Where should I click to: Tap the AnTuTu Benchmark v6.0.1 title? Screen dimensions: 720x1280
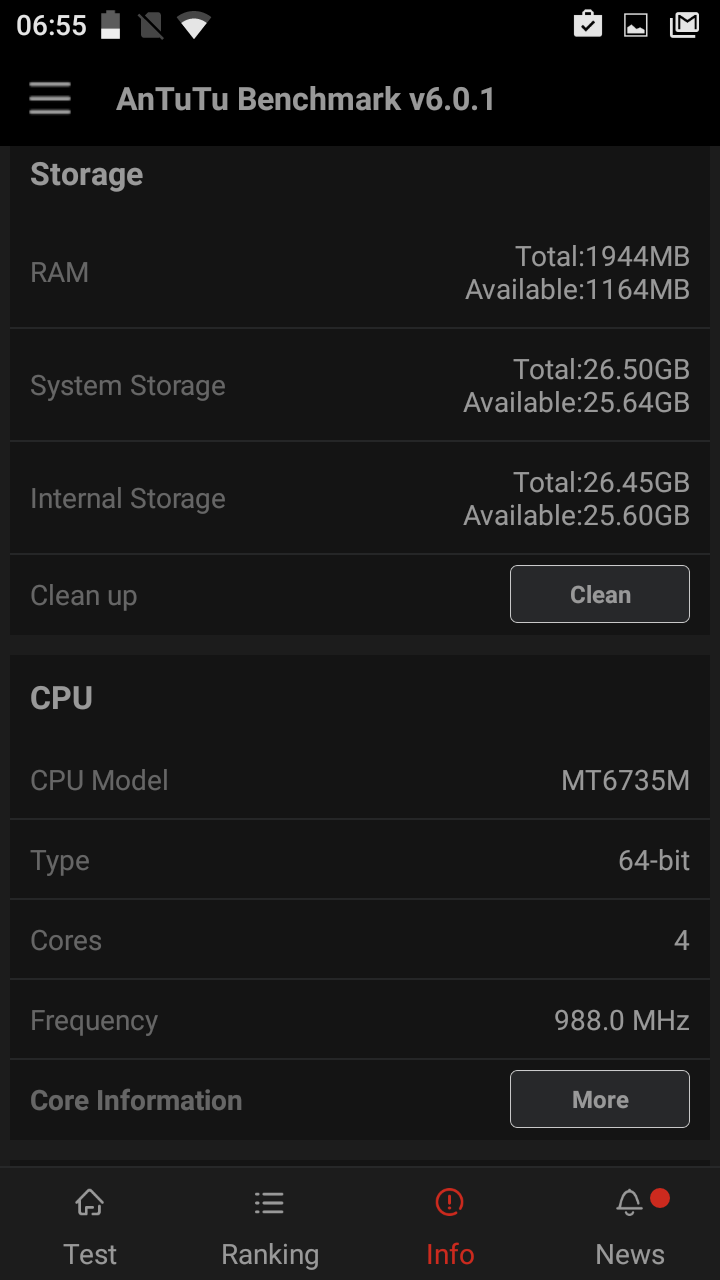pyautogui.click(x=305, y=99)
